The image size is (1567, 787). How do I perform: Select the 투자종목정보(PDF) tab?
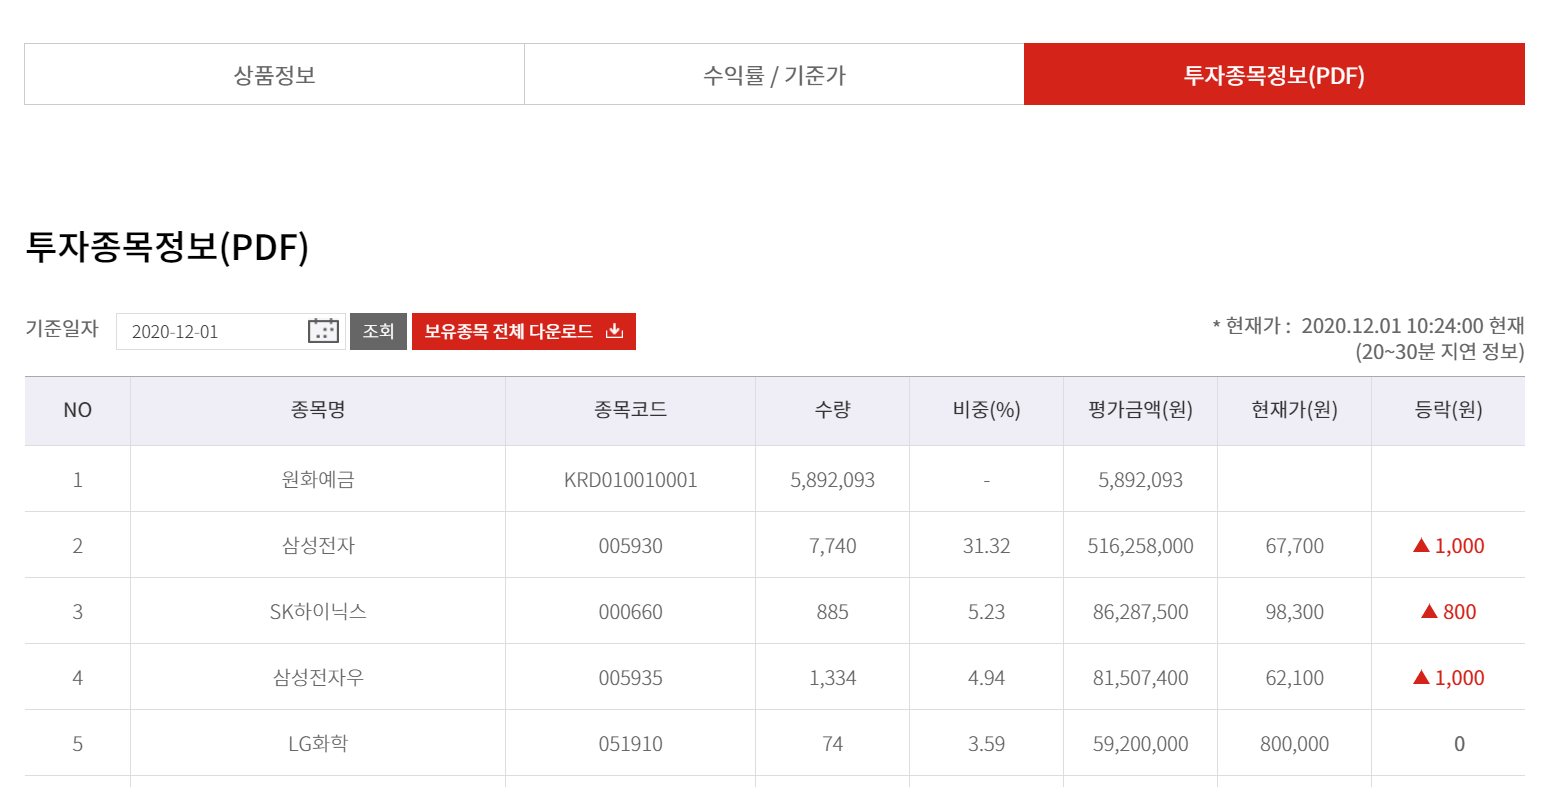tap(1274, 74)
